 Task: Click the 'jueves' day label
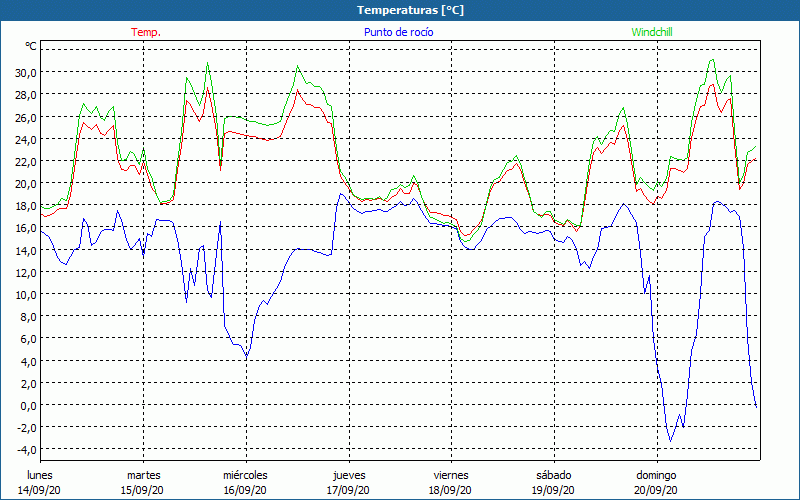point(349,475)
